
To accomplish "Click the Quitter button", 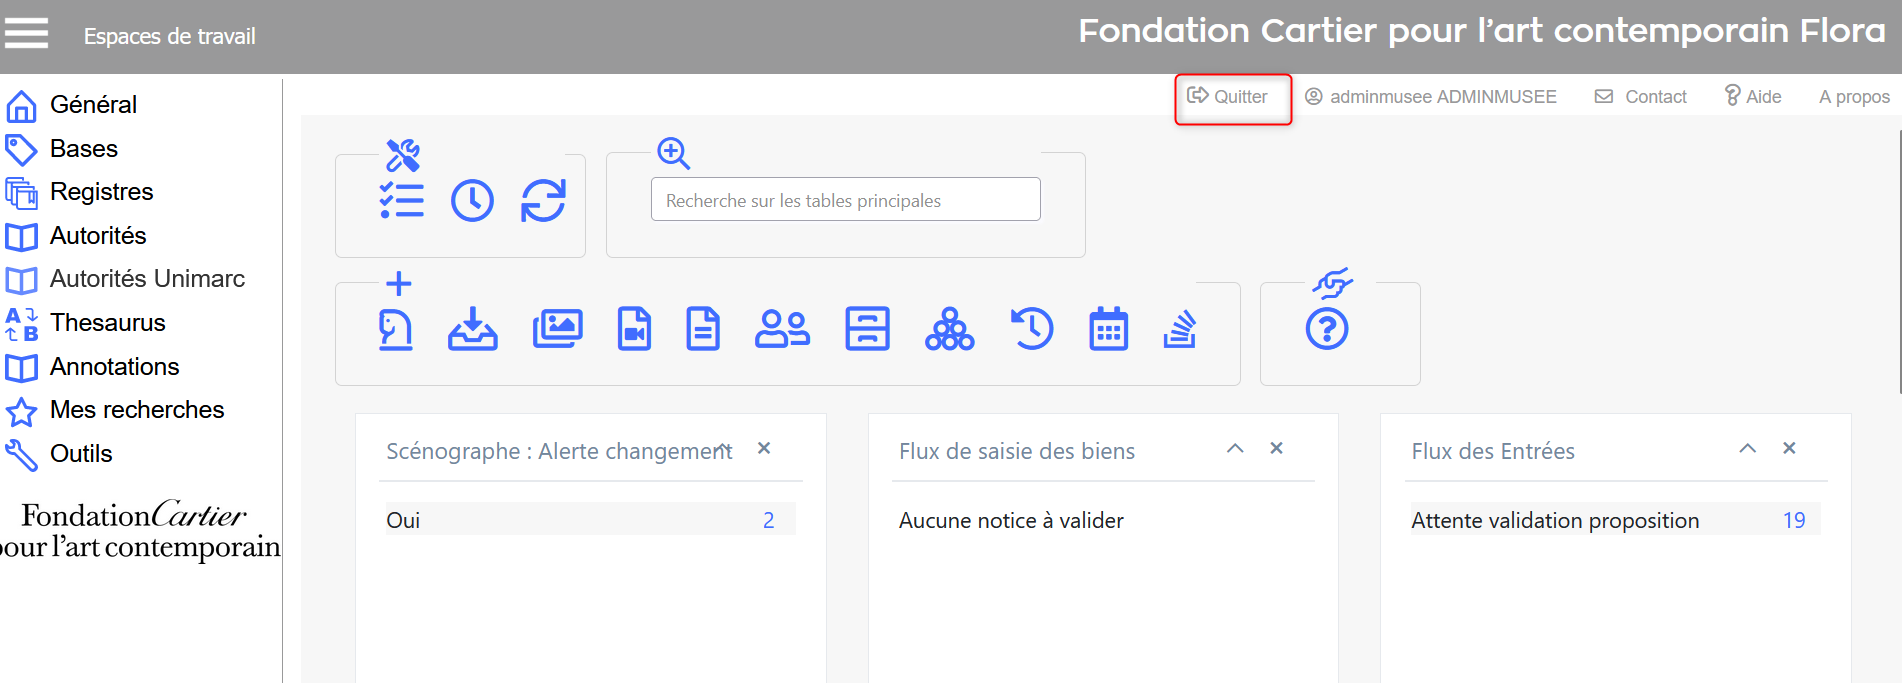I will tap(1228, 97).
